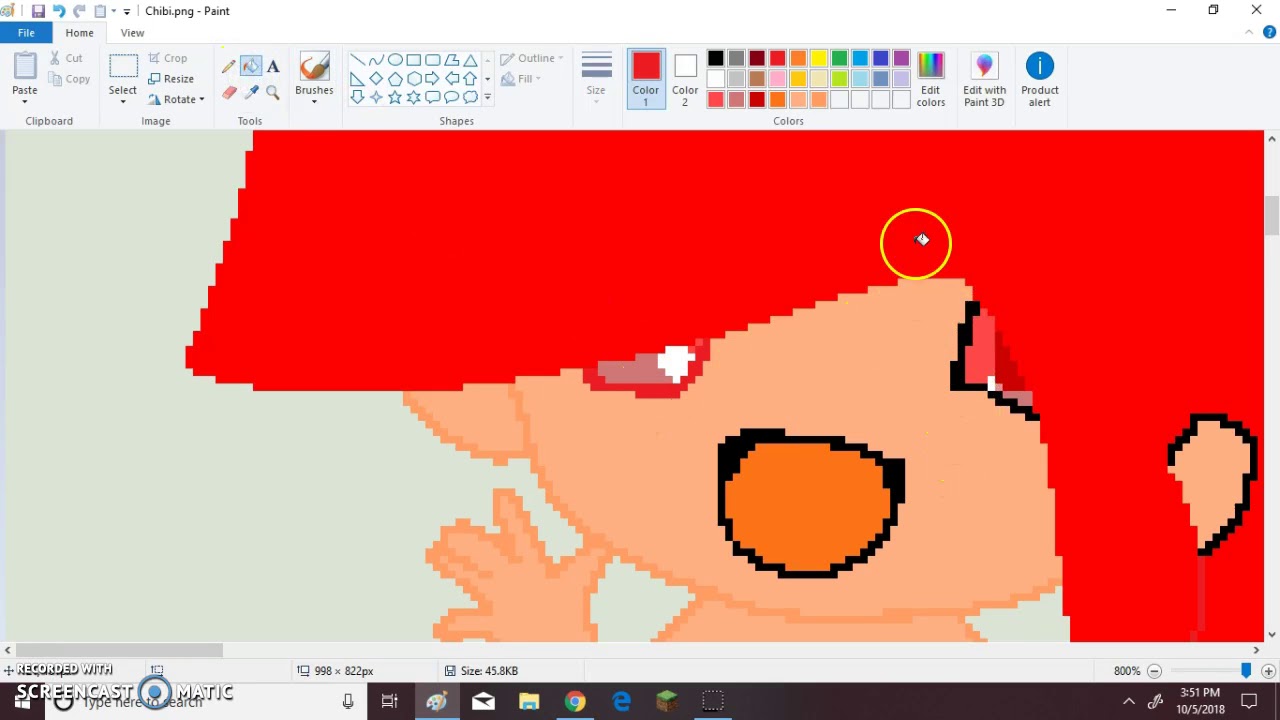Pick the black color swatch
1280x720 pixels.
(x=716, y=58)
